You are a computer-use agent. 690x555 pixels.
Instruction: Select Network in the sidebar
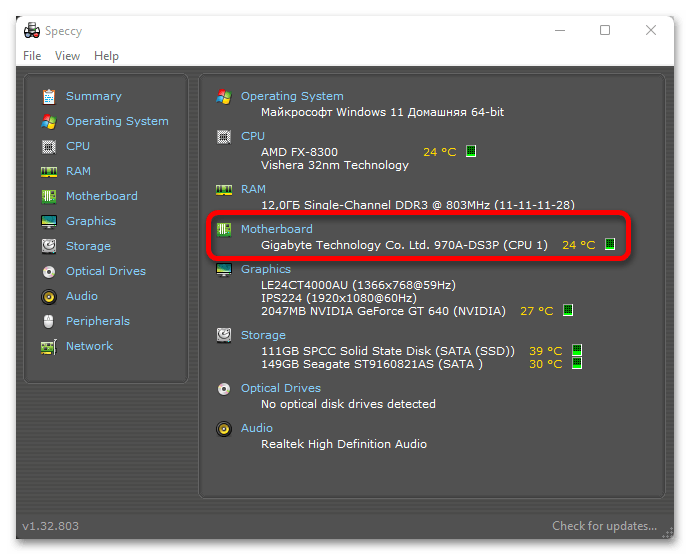(x=89, y=346)
